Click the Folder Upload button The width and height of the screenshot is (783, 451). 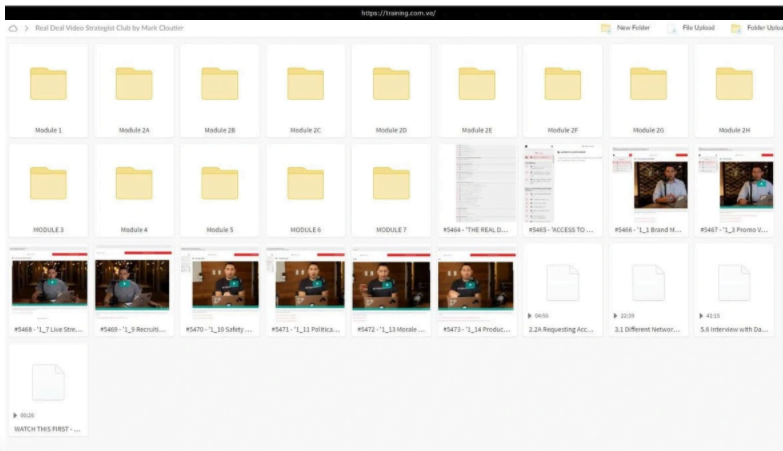pos(758,28)
